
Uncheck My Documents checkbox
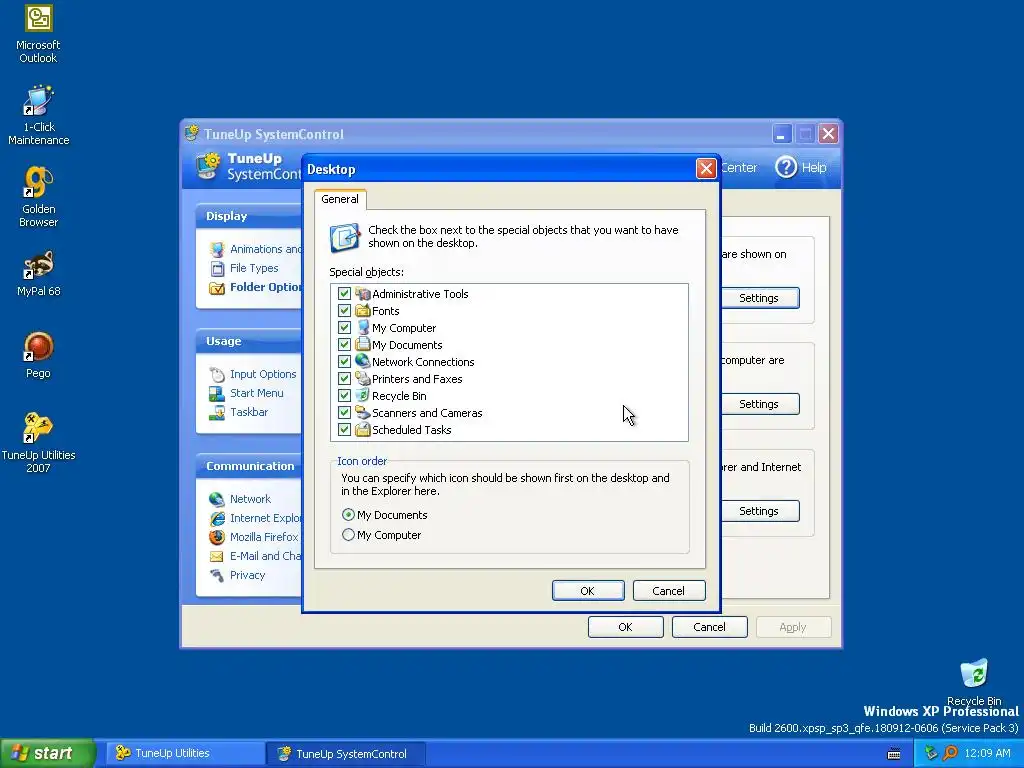click(x=344, y=345)
